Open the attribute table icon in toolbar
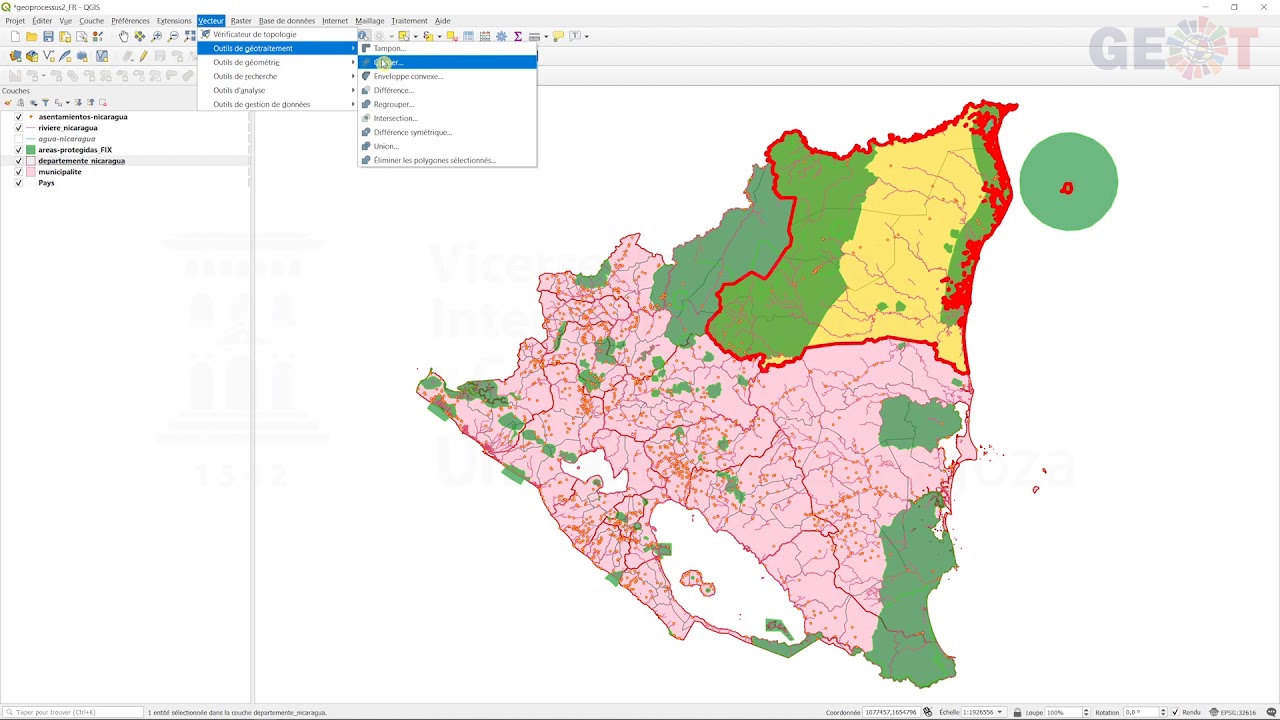This screenshot has height=720, width=1280. click(468, 36)
